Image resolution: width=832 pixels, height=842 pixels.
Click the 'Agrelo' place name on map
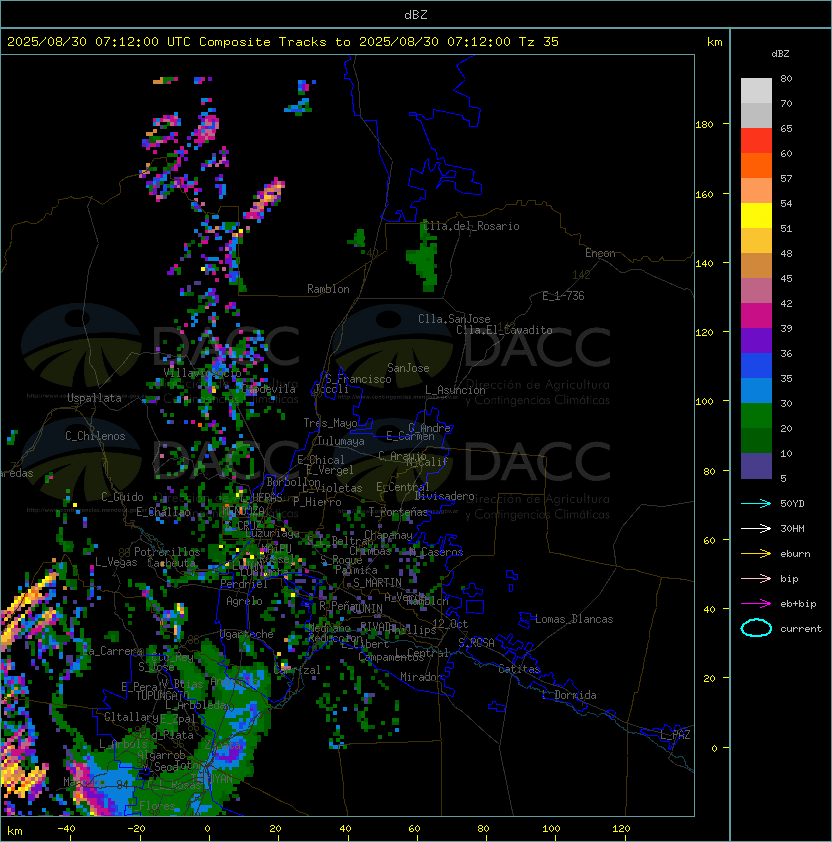point(244,601)
